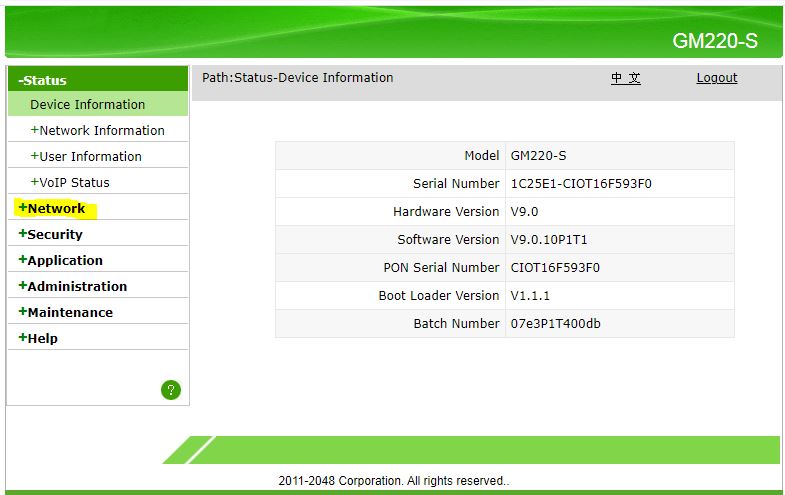Select serial number 1C25E1-CIOT16F593F0
The image size is (785, 495).
point(581,184)
